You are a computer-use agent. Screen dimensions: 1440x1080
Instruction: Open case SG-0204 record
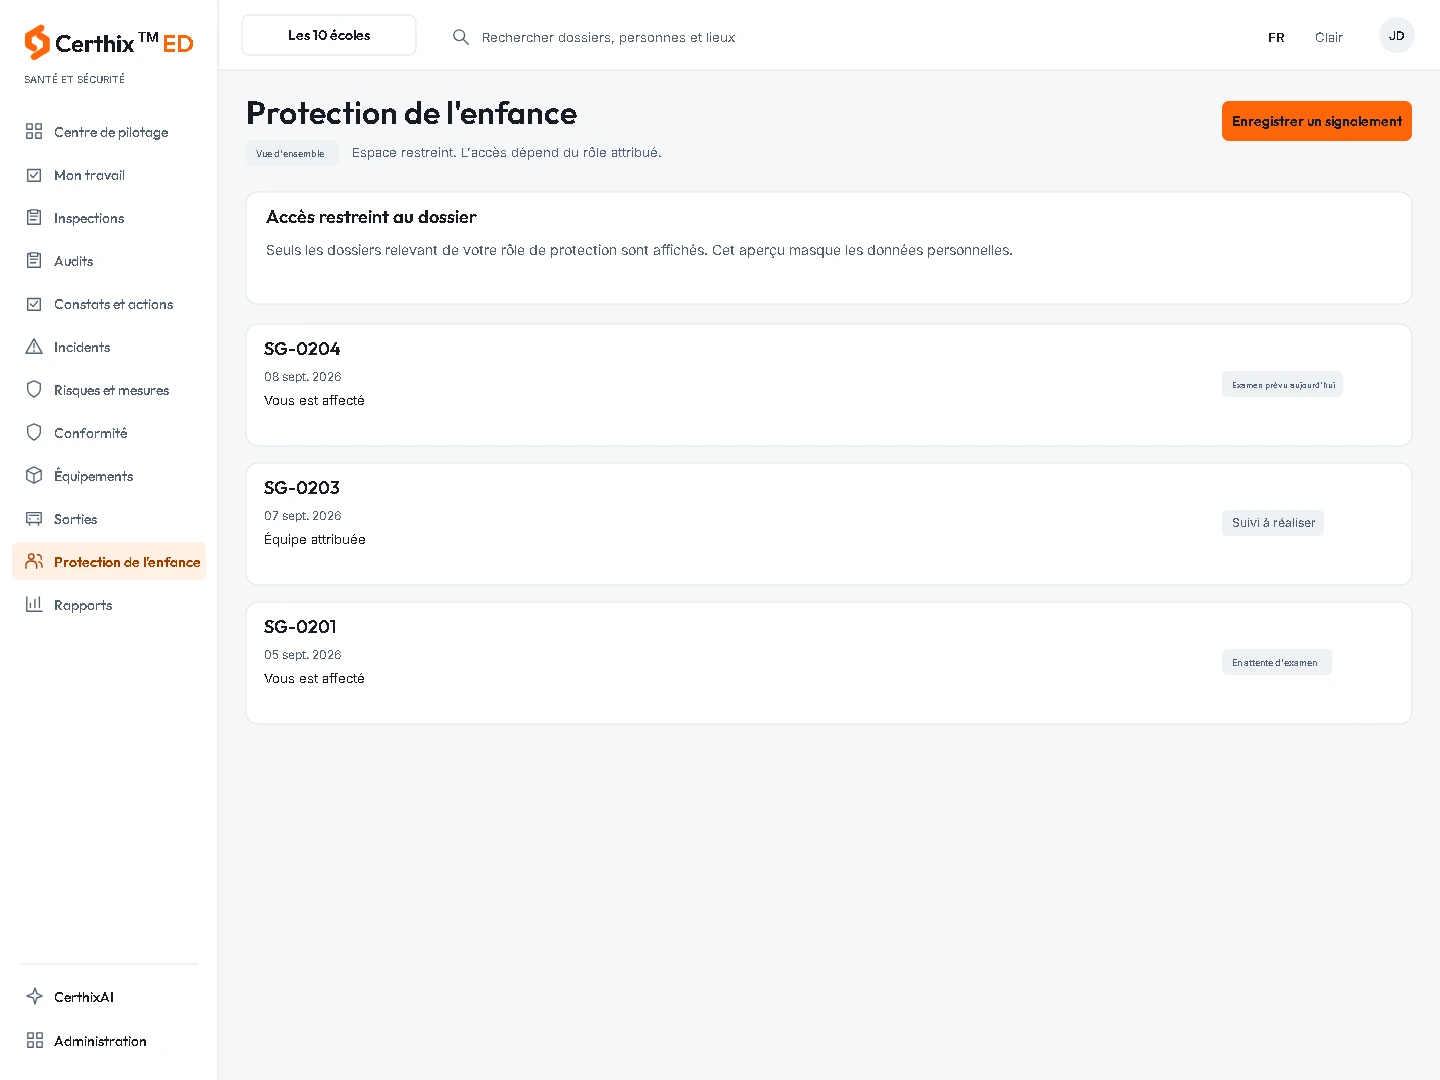click(828, 385)
